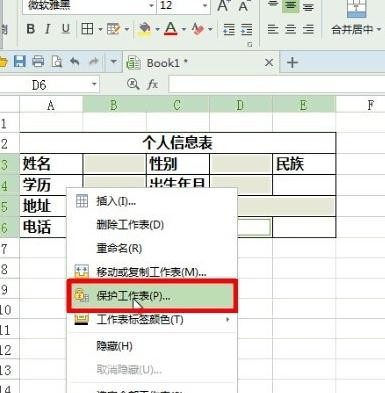Screen dimensions: 385x393
Task: Close the Book1 tab
Action: coord(269,63)
